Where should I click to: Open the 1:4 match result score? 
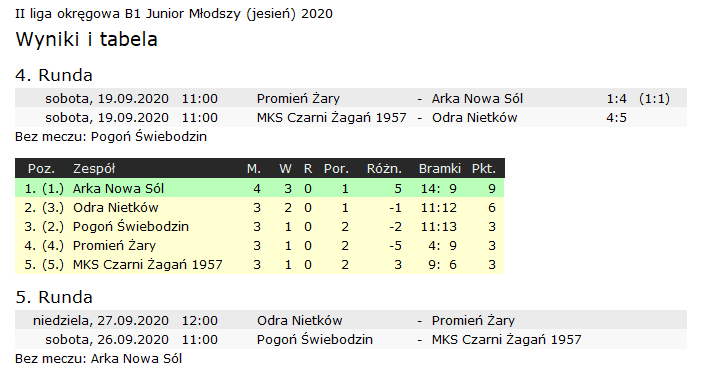click(616, 98)
